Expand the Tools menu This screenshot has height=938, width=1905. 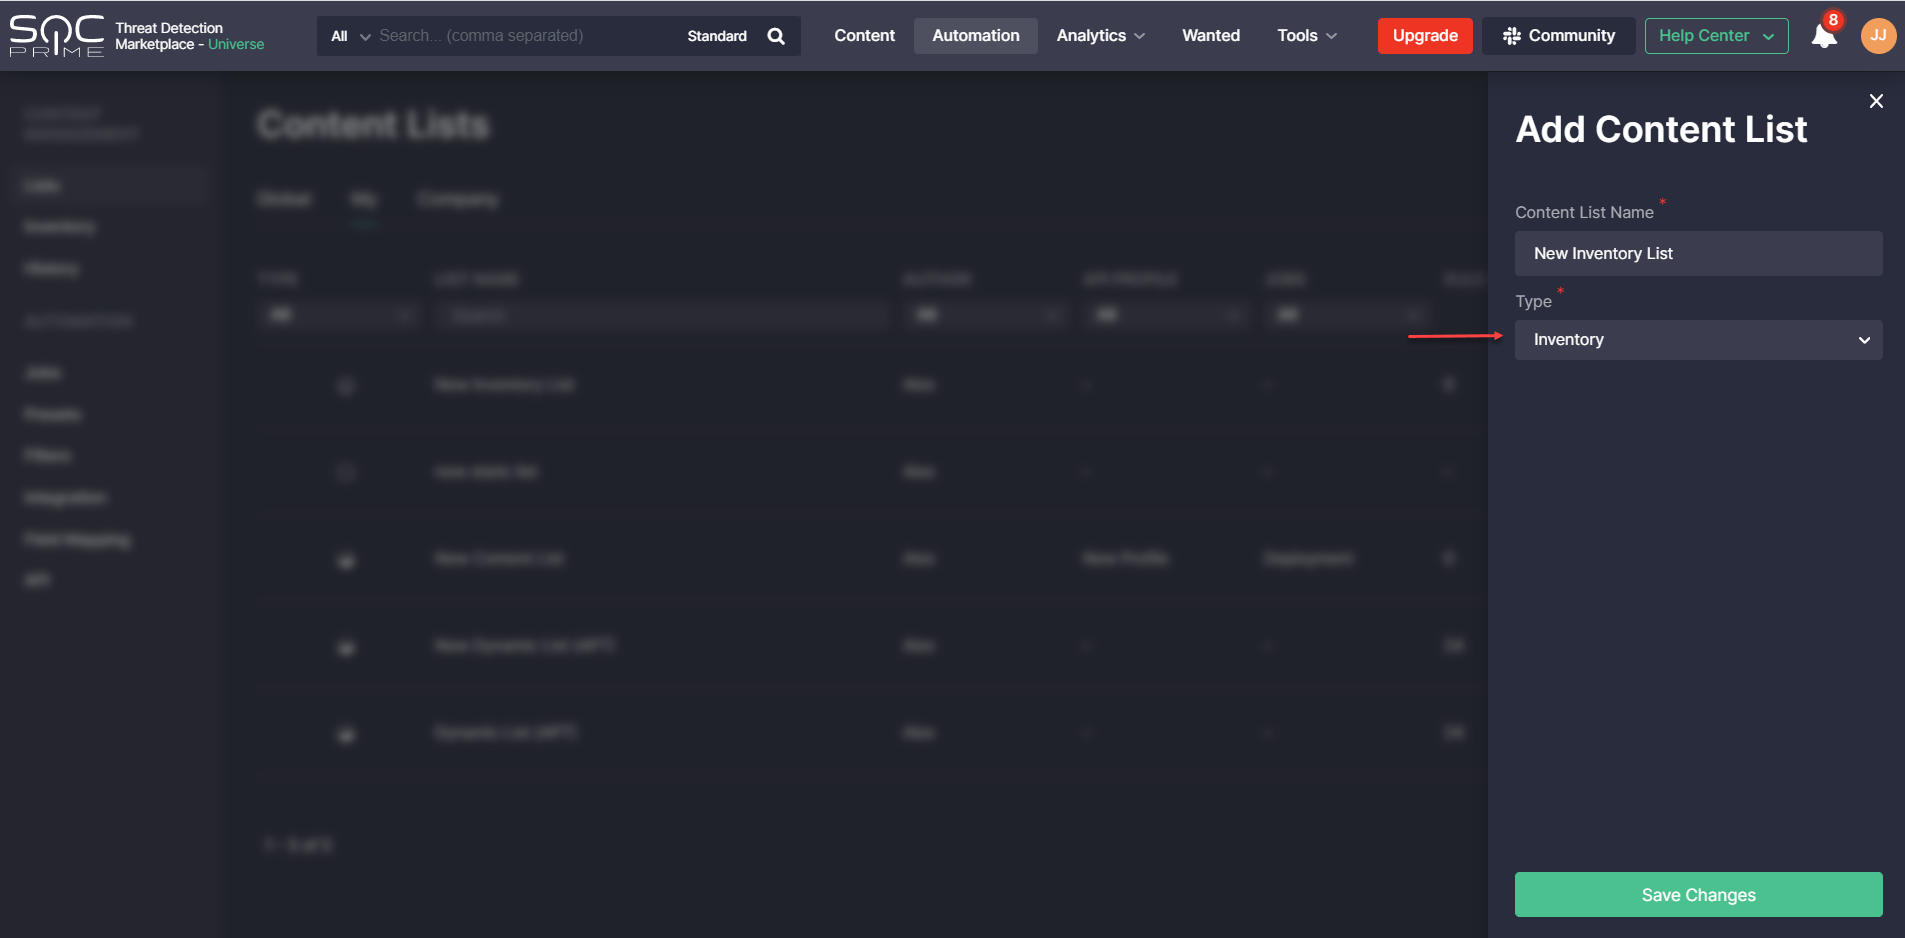click(x=1306, y=36)
